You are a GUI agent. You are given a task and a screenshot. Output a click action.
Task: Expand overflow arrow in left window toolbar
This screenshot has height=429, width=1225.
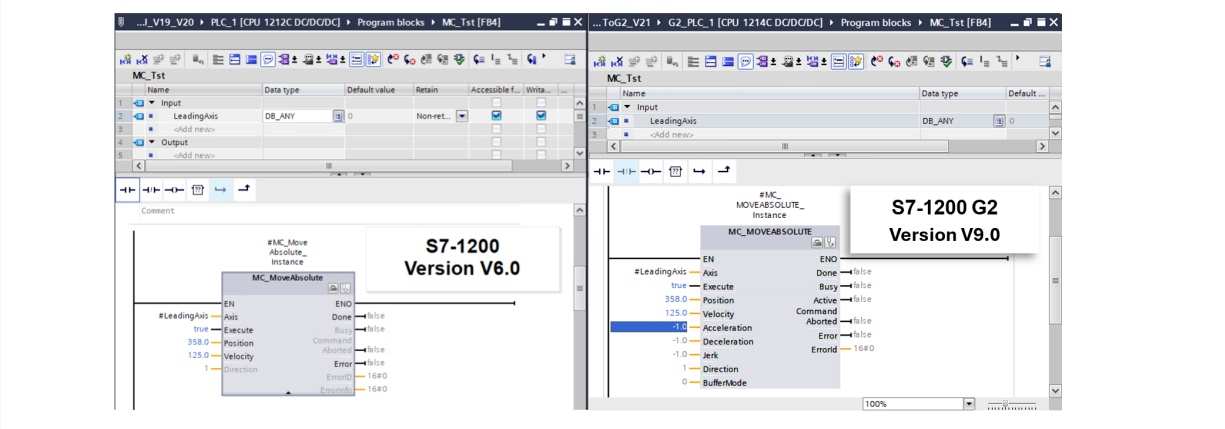point(544,56)
